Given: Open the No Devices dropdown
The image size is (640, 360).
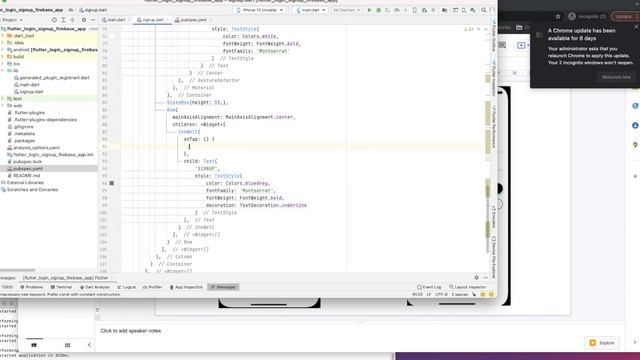Looking at the screenshot, I should click(x=347, y=10).
